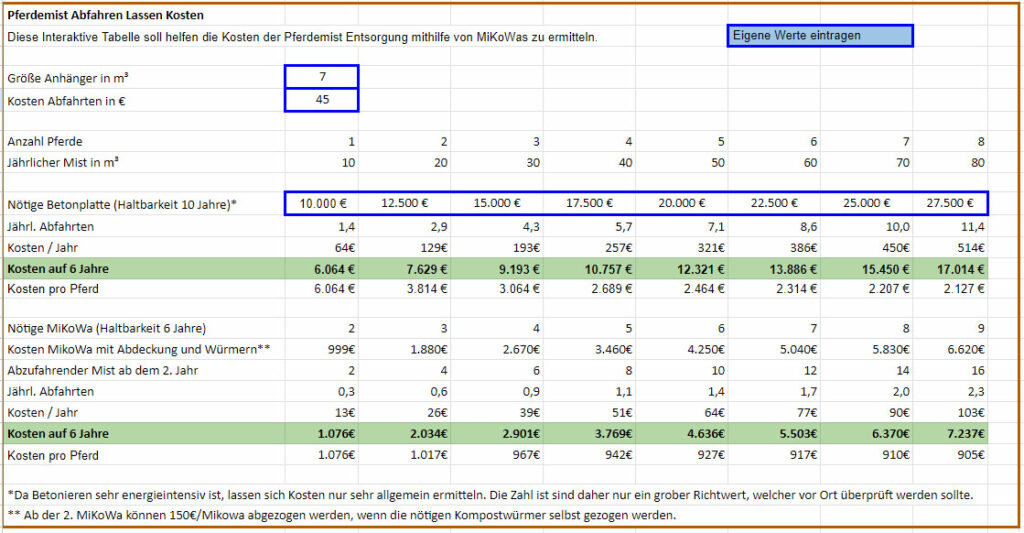Select the 'Anzahl Pferde' row label
1024x533 pixels.
(x=45, y=141)
